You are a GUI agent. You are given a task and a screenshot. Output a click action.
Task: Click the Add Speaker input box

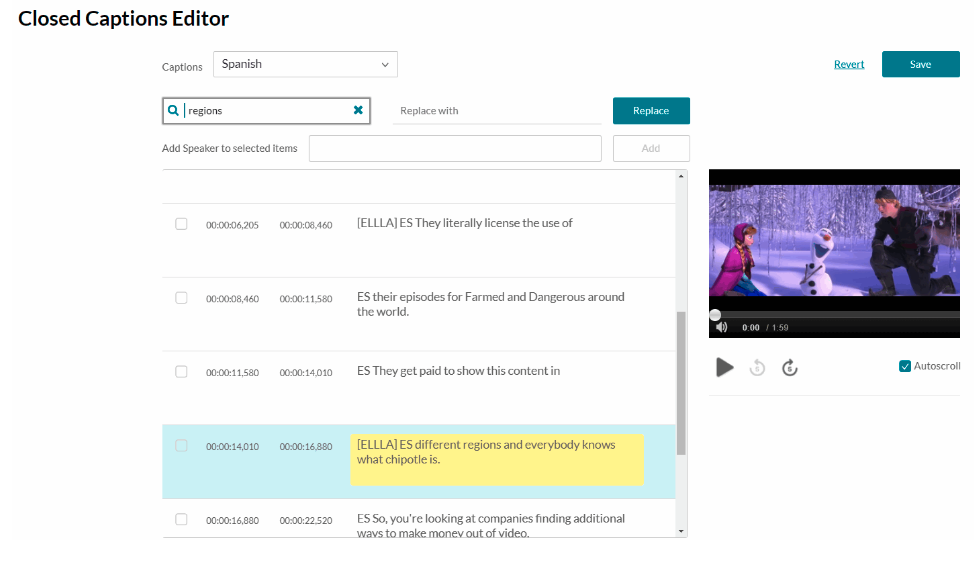tap(455, 148)
